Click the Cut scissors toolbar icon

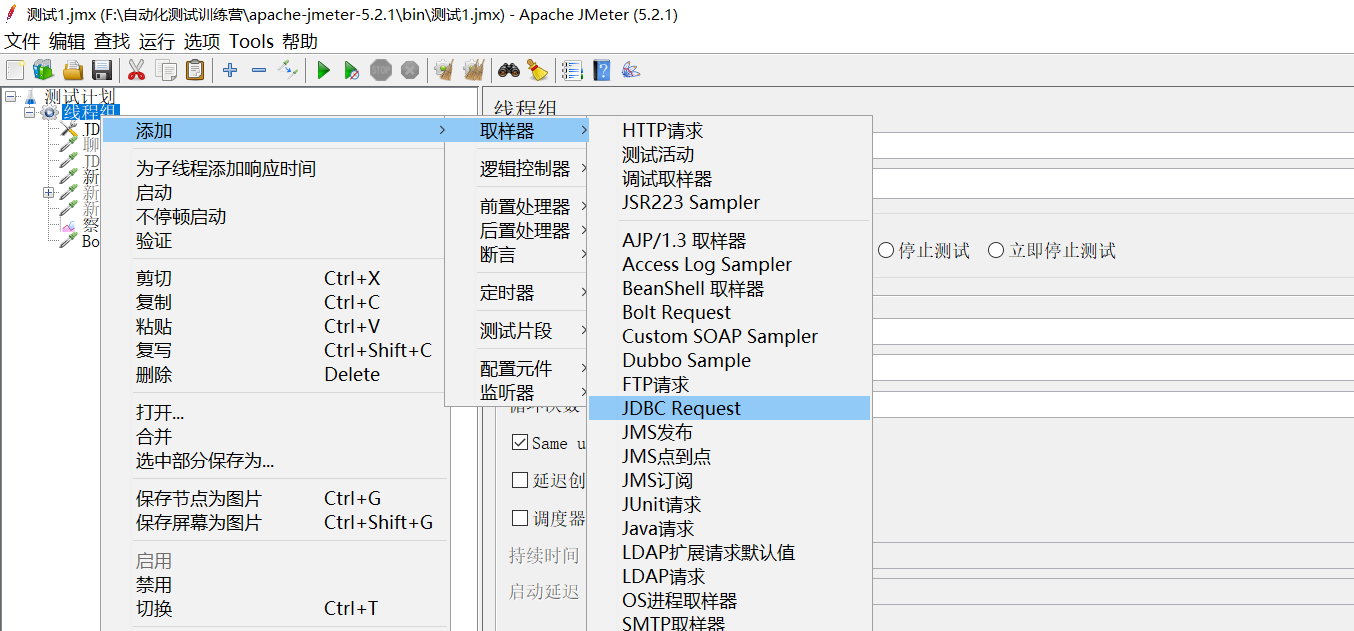pyautogui.click(x=137, y=70)
